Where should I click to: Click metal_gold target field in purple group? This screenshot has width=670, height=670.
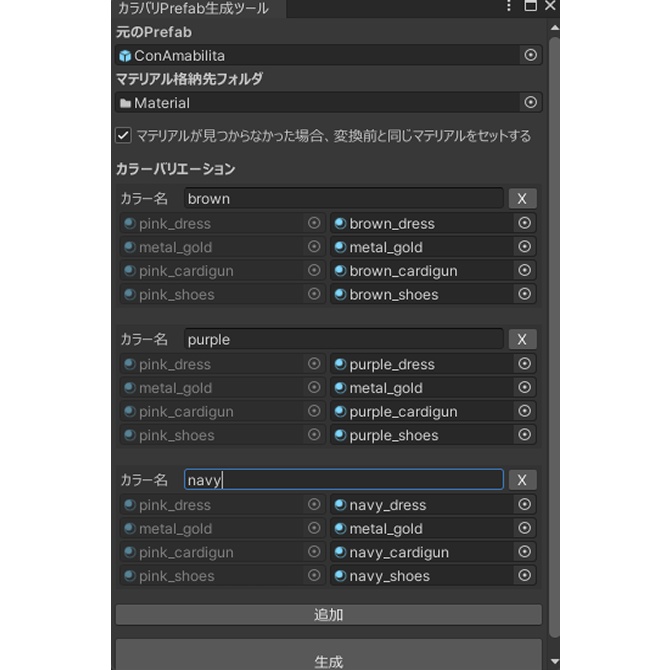[x=433, y=388]
